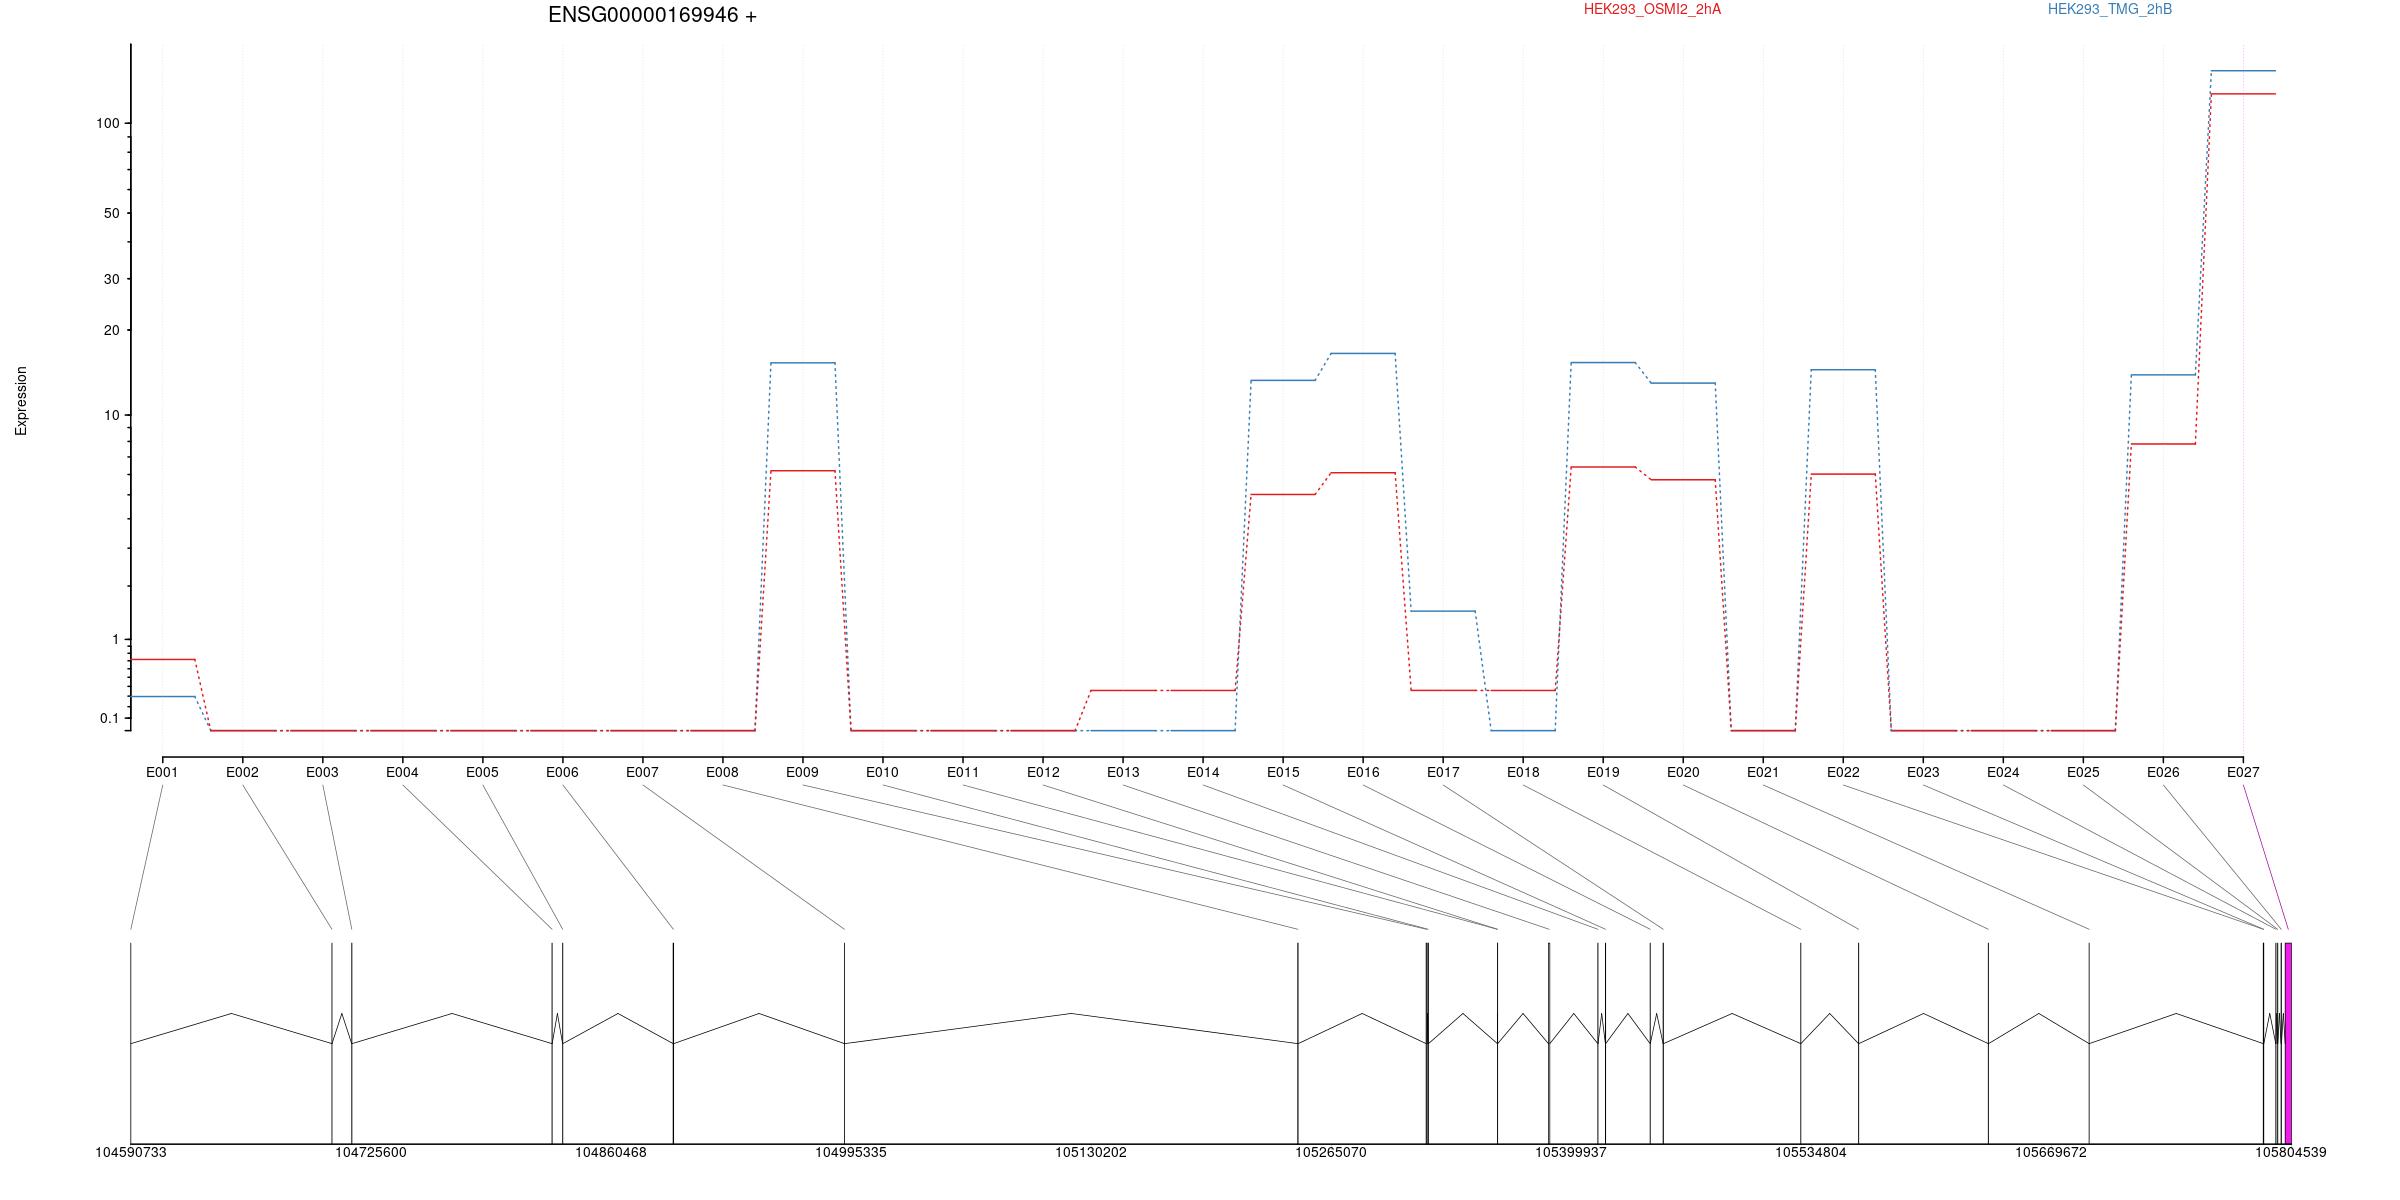Click the red E026 expression segment
2400x1200 pixels.
click(x=2163, y=444)
